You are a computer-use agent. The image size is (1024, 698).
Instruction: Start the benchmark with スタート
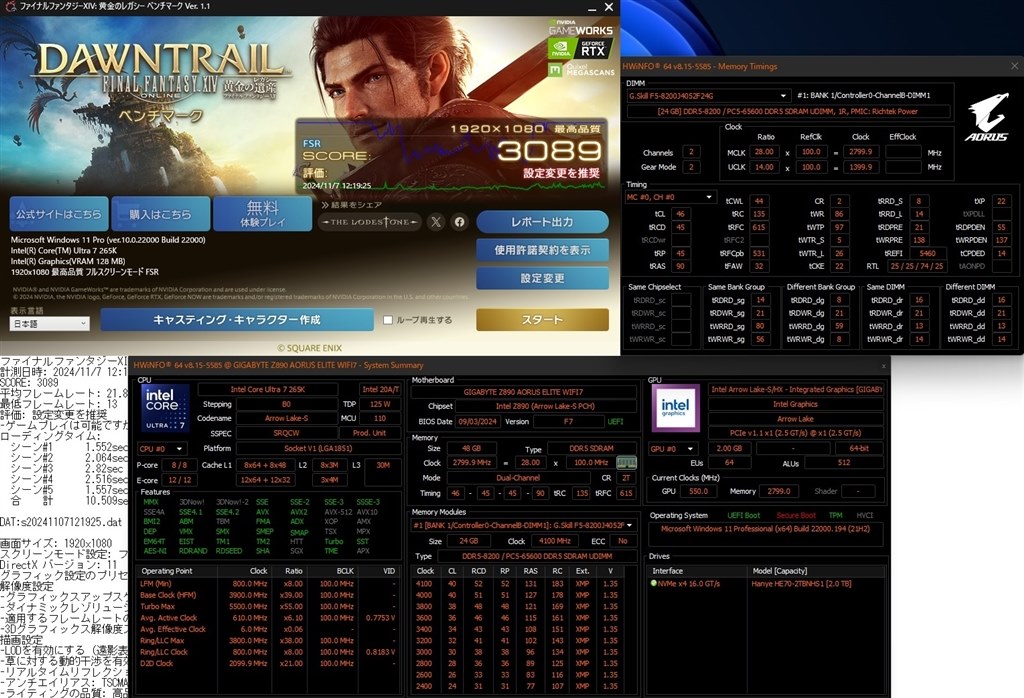[542, 320]
